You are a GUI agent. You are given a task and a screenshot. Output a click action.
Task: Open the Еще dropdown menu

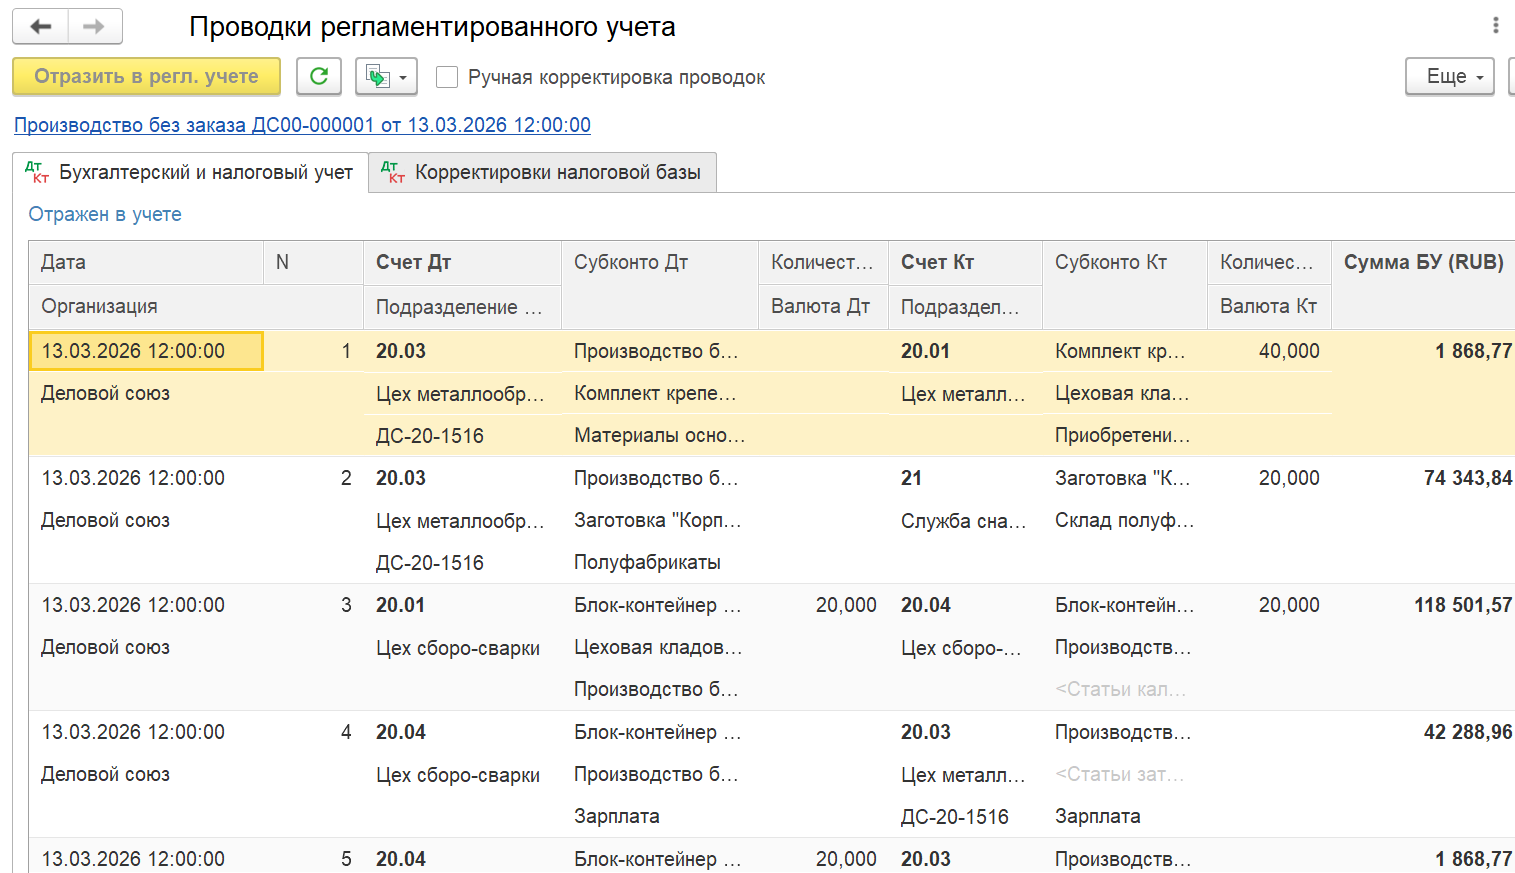coord(1450,76)
